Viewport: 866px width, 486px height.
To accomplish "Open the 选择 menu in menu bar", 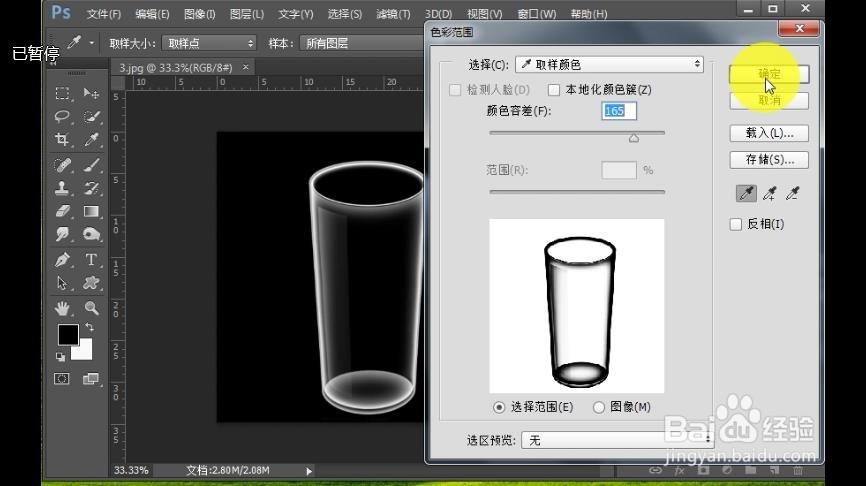I will (x=345, y=14).
